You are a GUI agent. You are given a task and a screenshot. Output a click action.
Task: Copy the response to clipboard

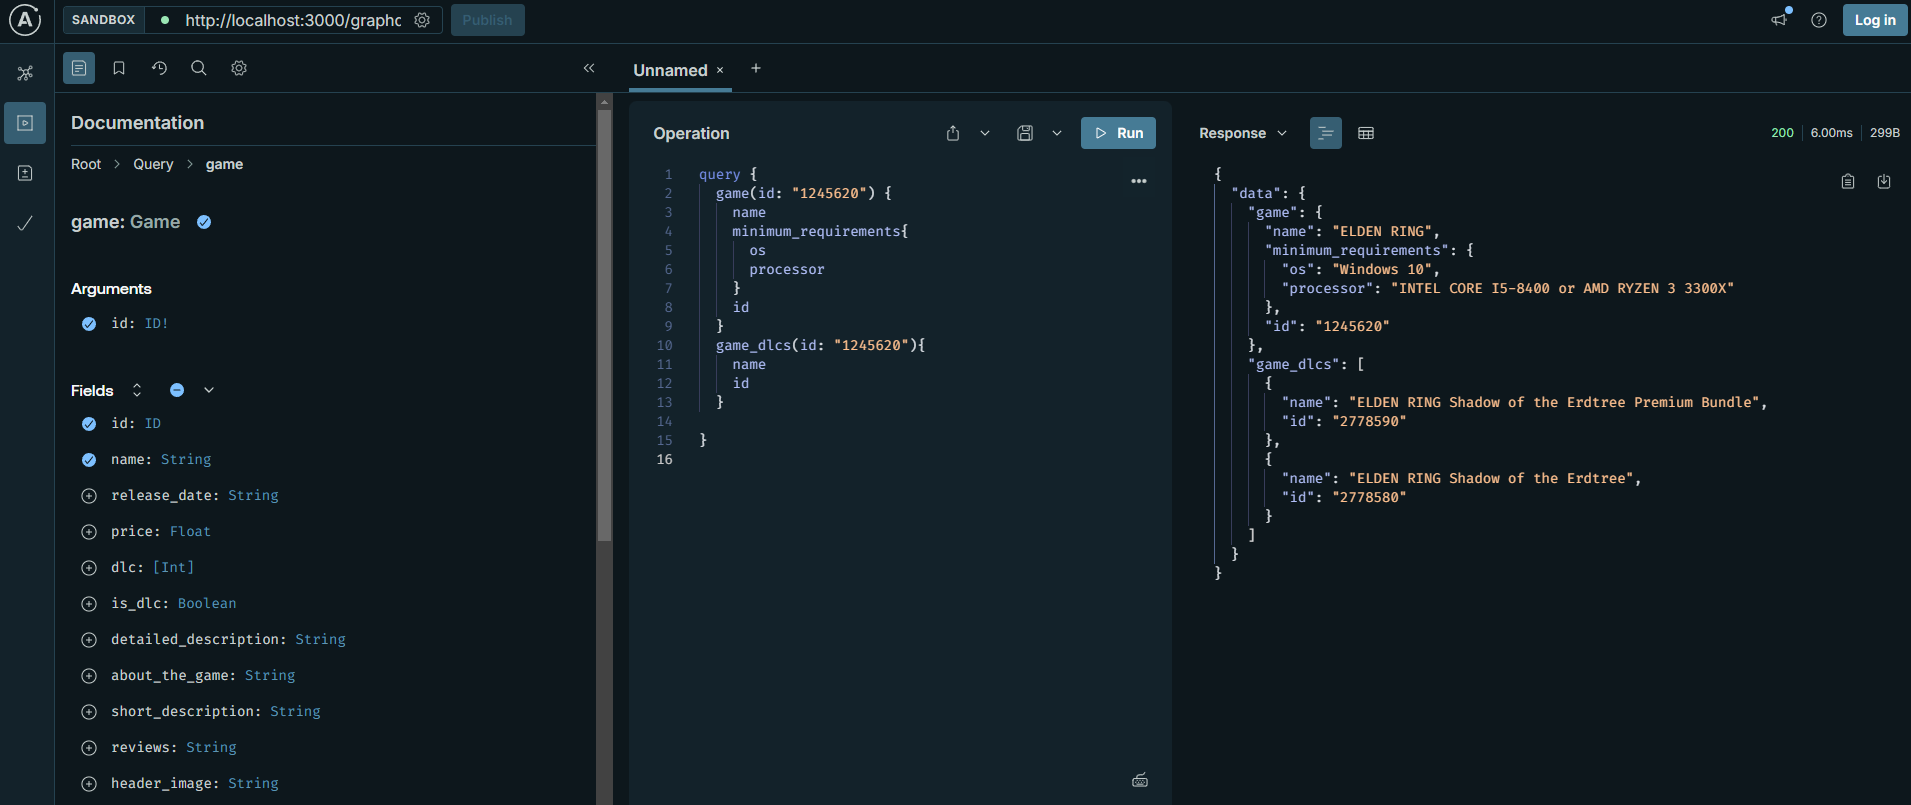tap(1848, 181)
